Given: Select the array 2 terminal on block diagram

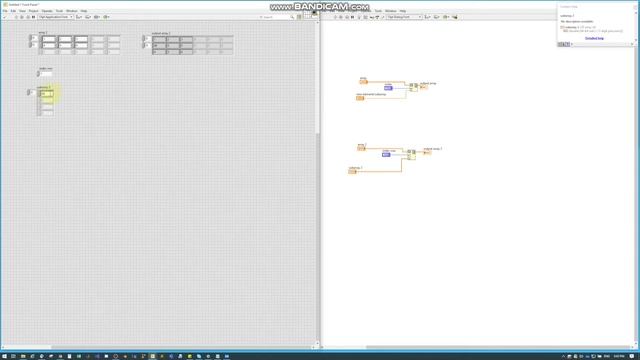Looking at the screenshot, I should (x=361, y=149).
